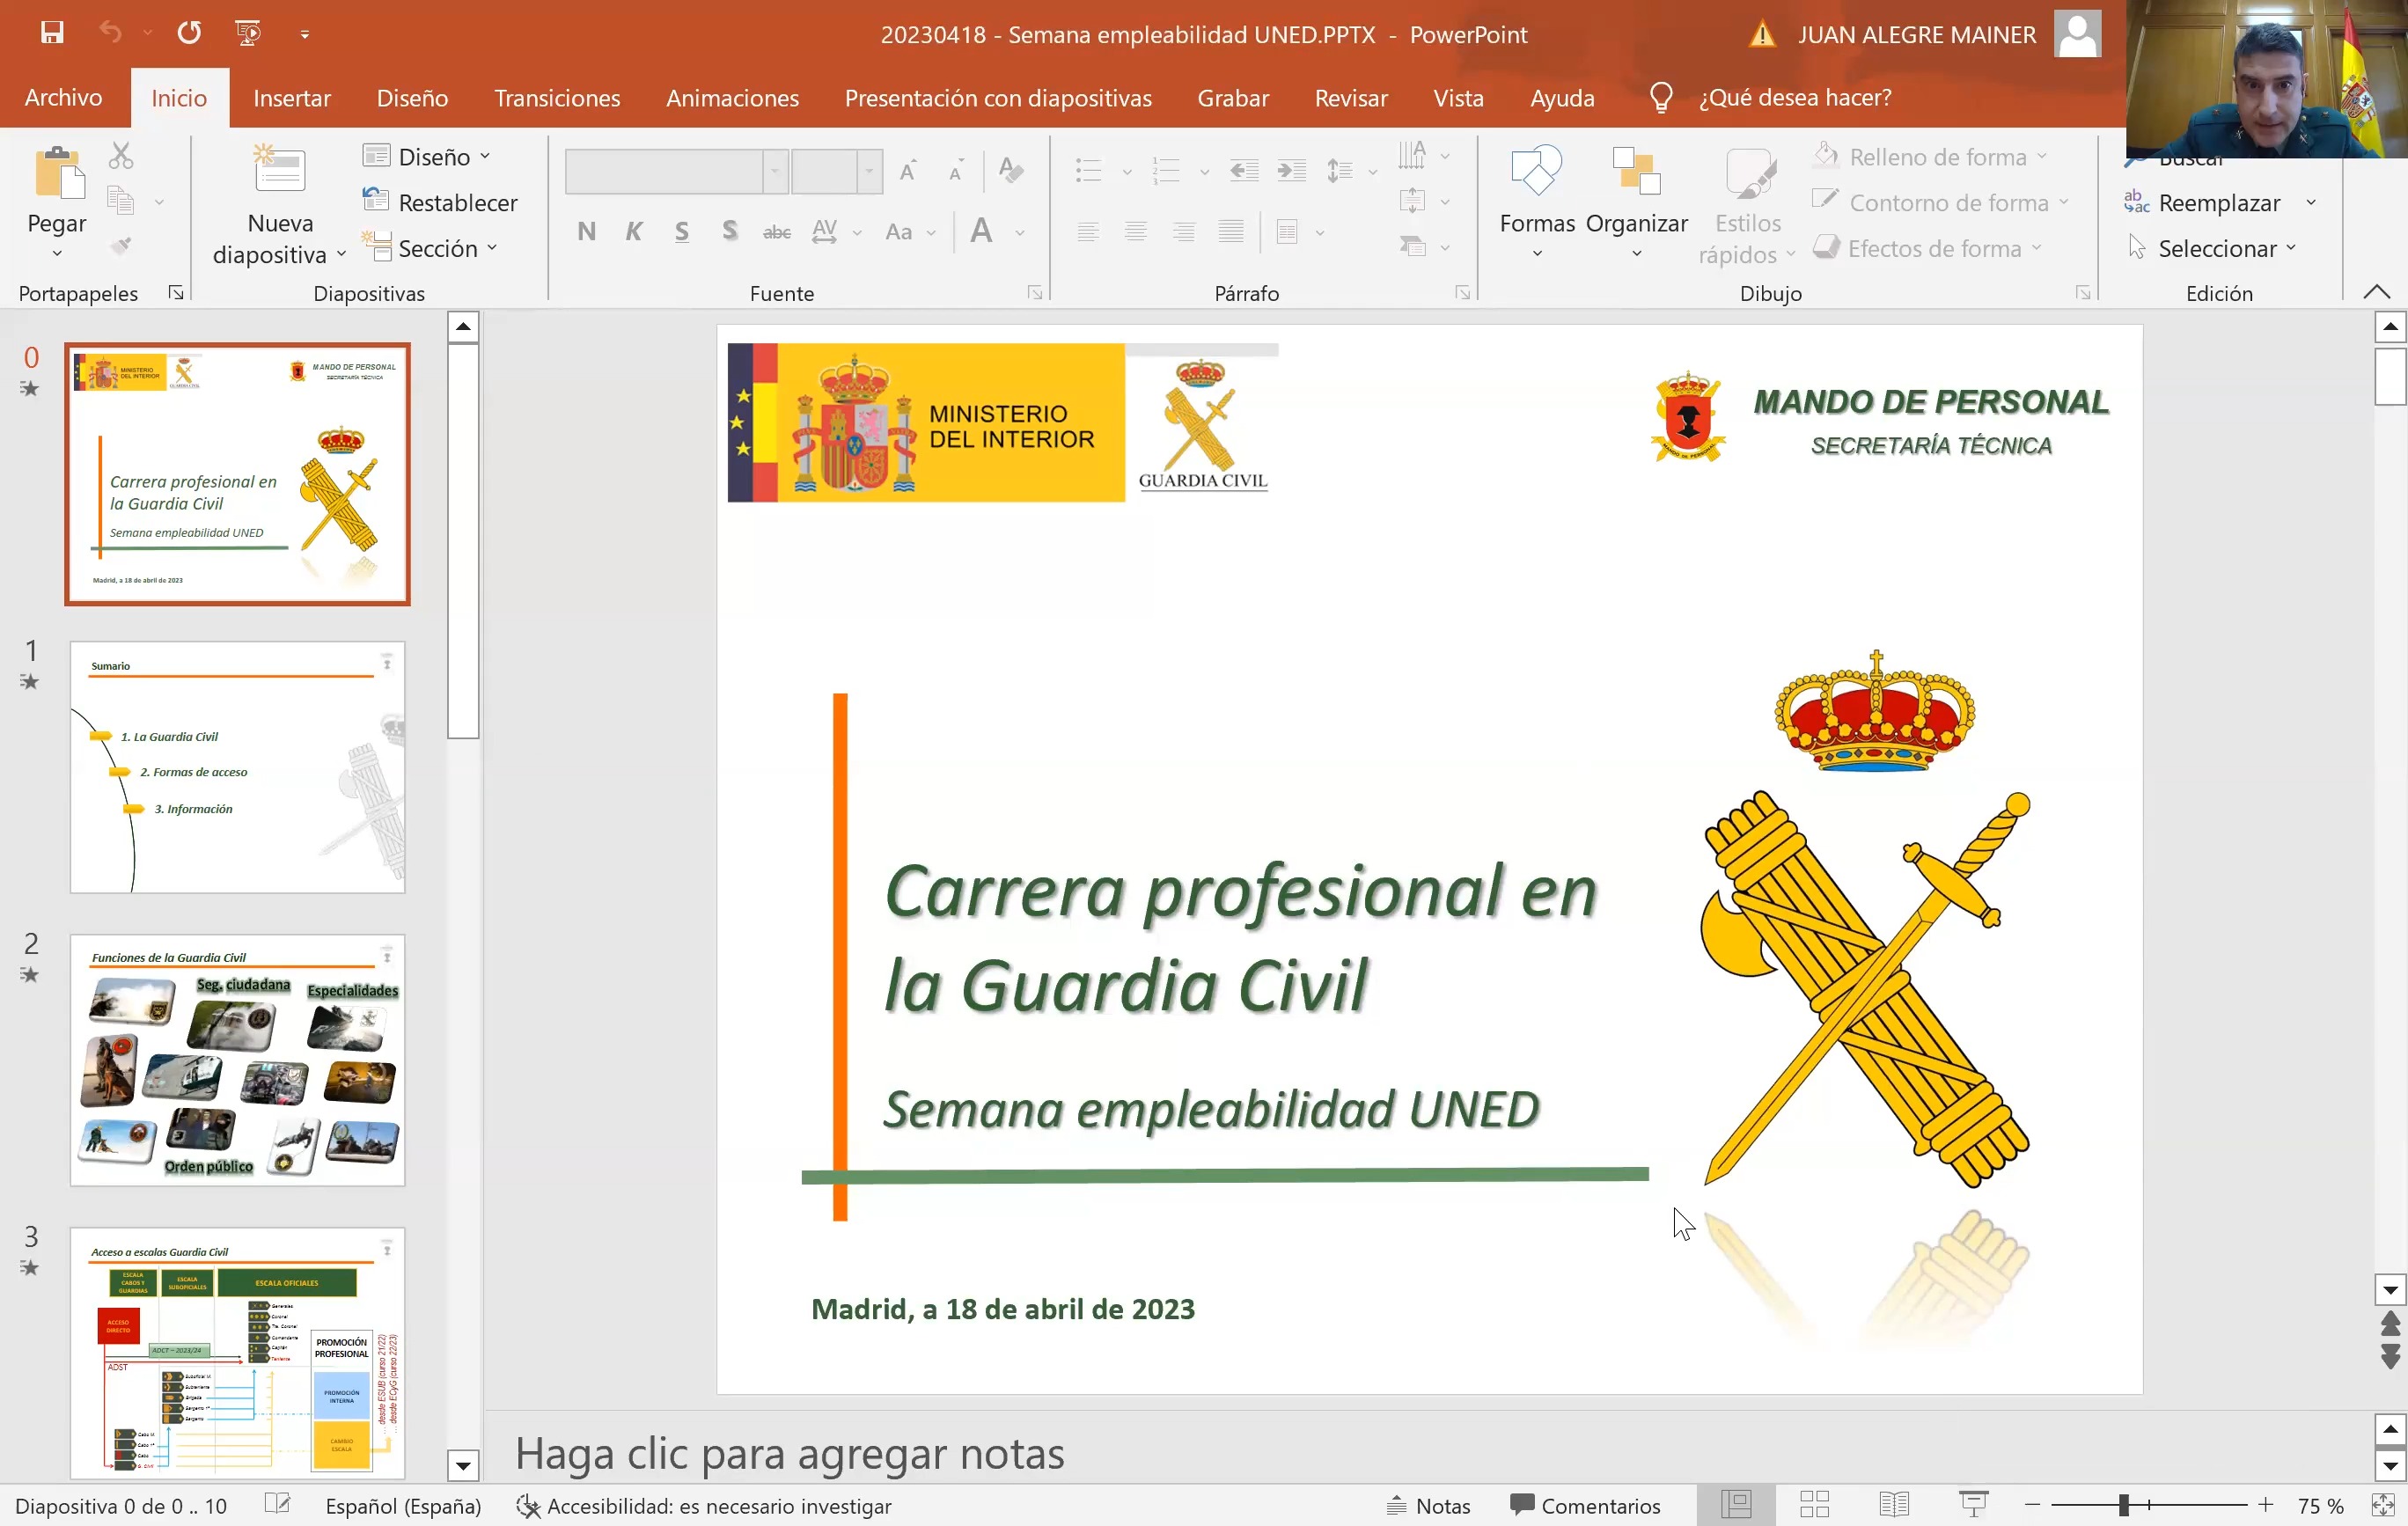Start presentation from beginning icon
Screen dimensions: 2408x1526
[x=247, y=33]
